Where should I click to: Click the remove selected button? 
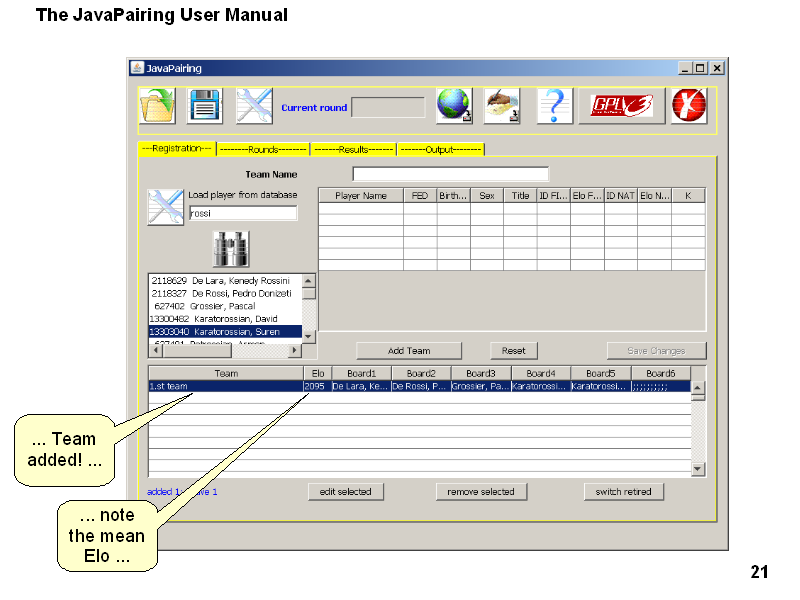pyautogui.click(x=481, y=492)
